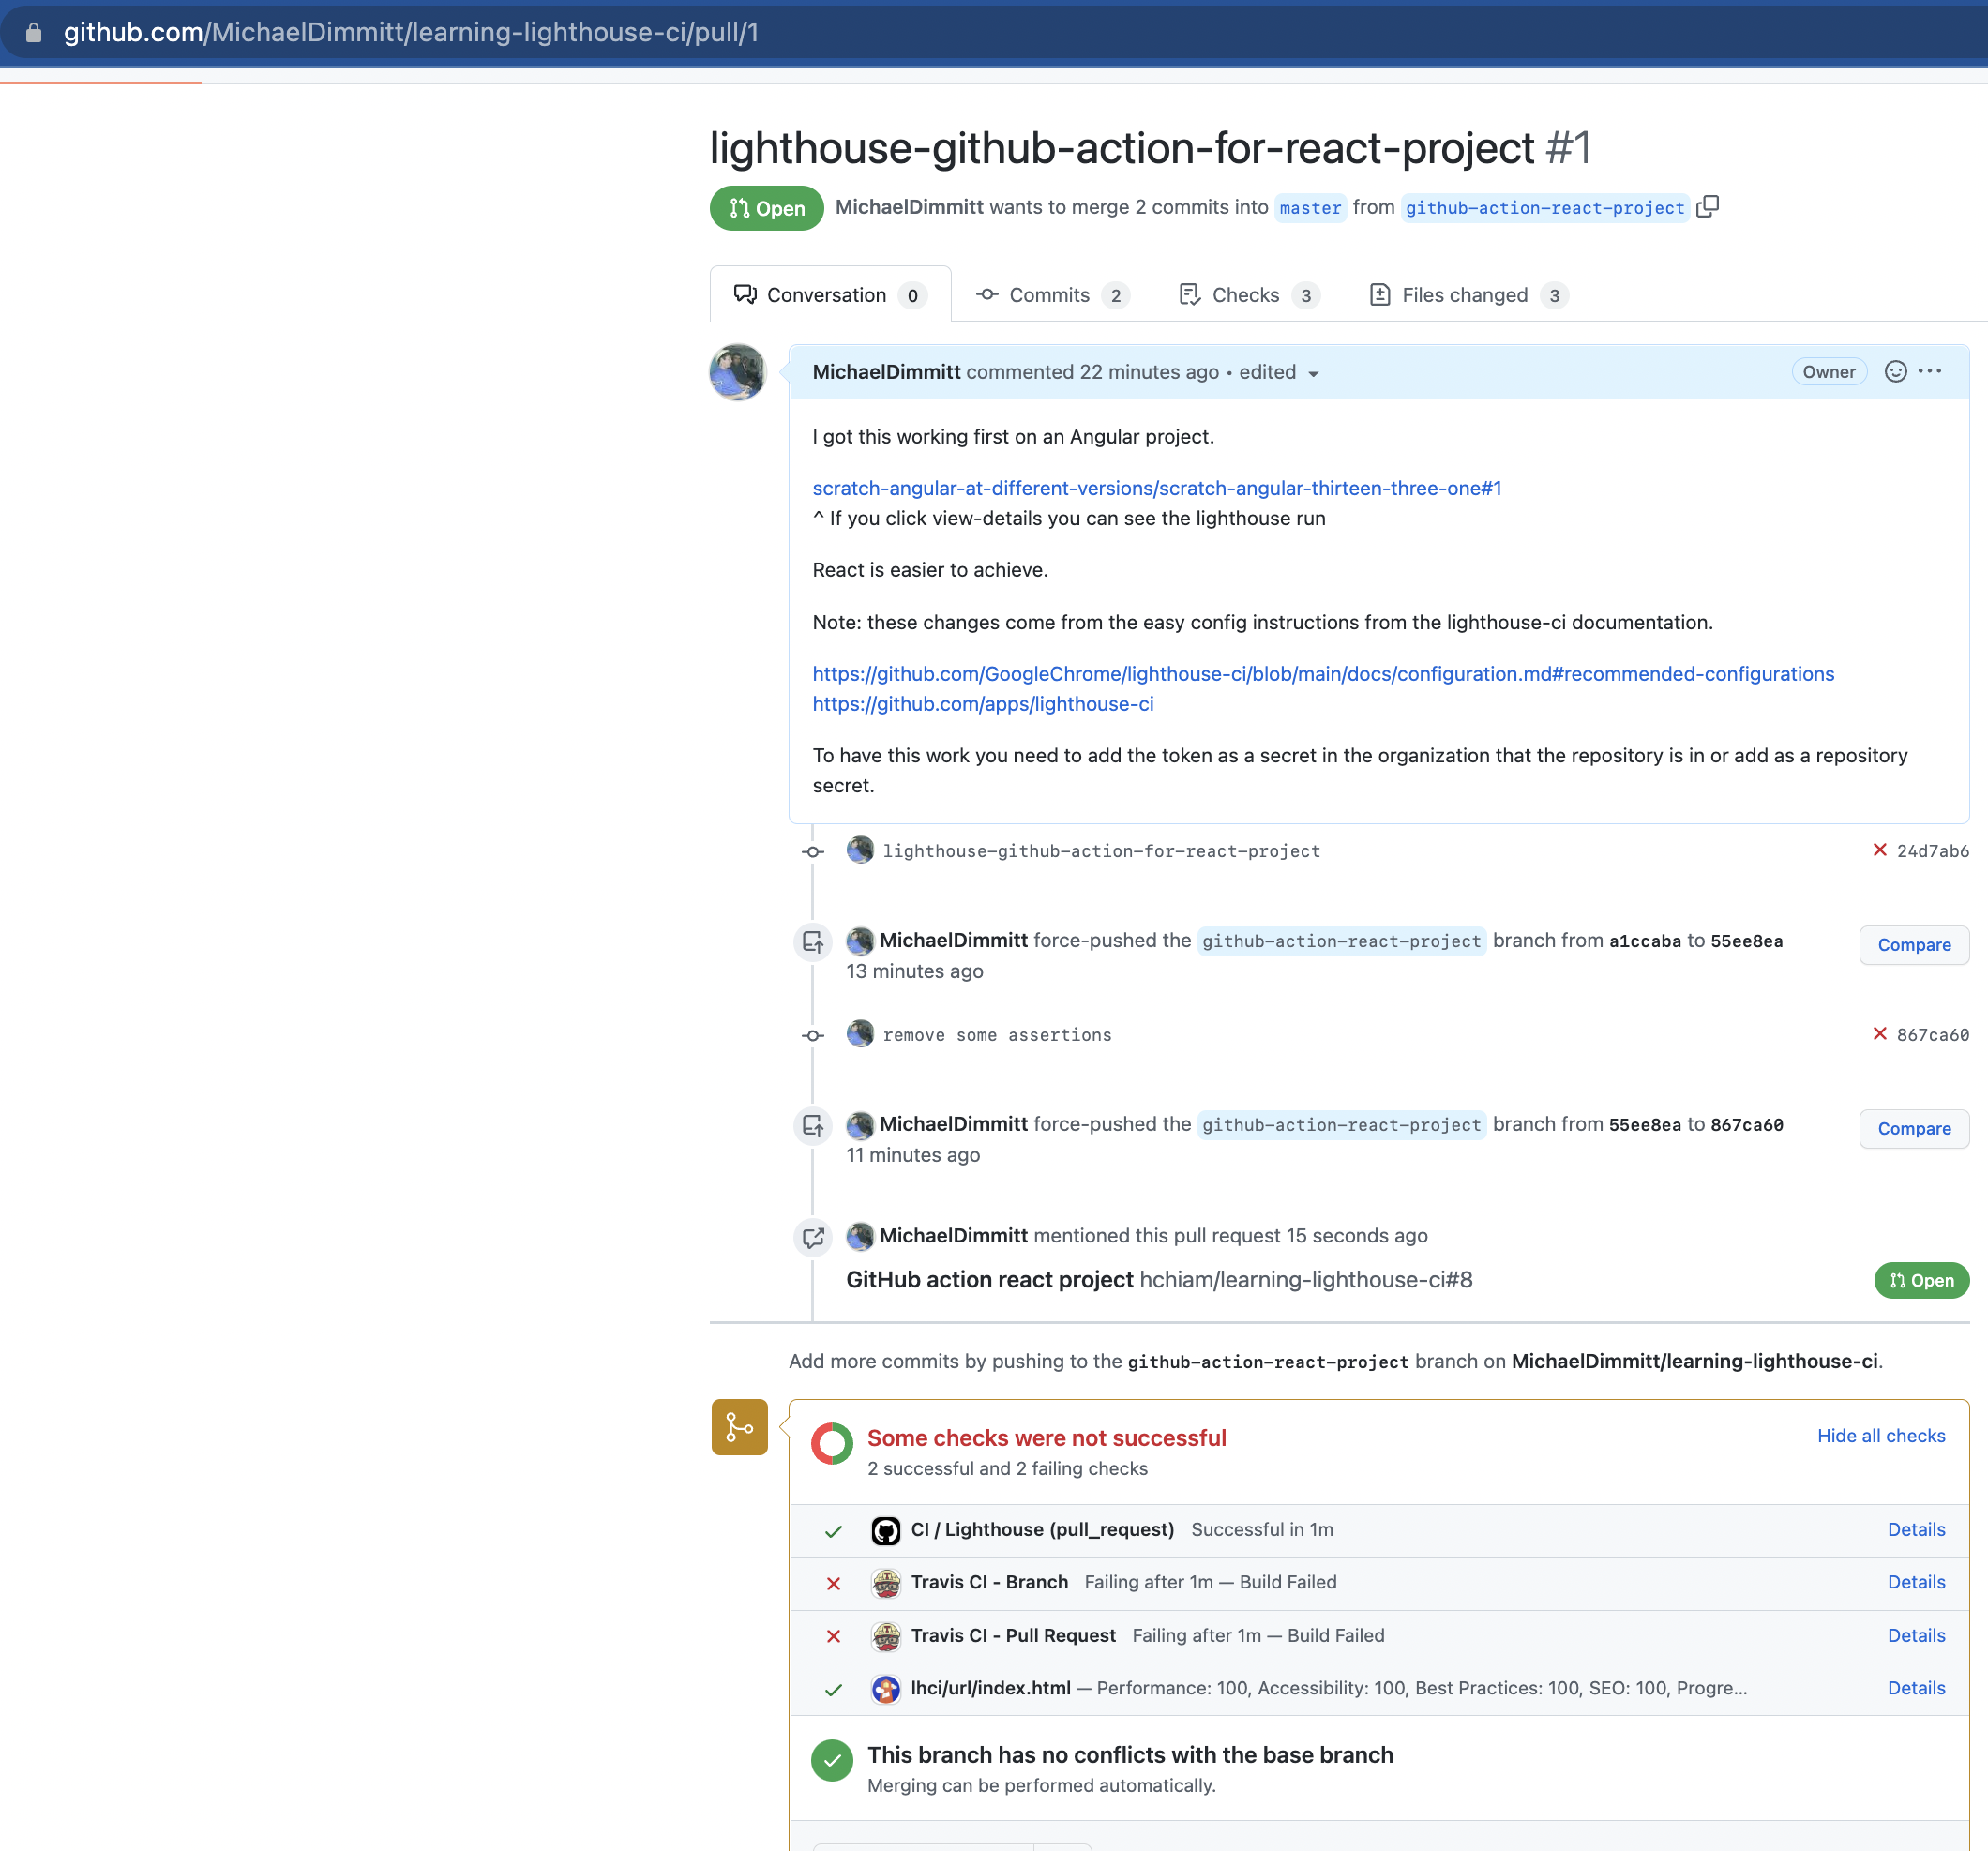Click MichaelDimmitt name in PR merge summary
The height and width of the screenshot is (1851, 1988).
pyautogui.click(x=909, y=207)
